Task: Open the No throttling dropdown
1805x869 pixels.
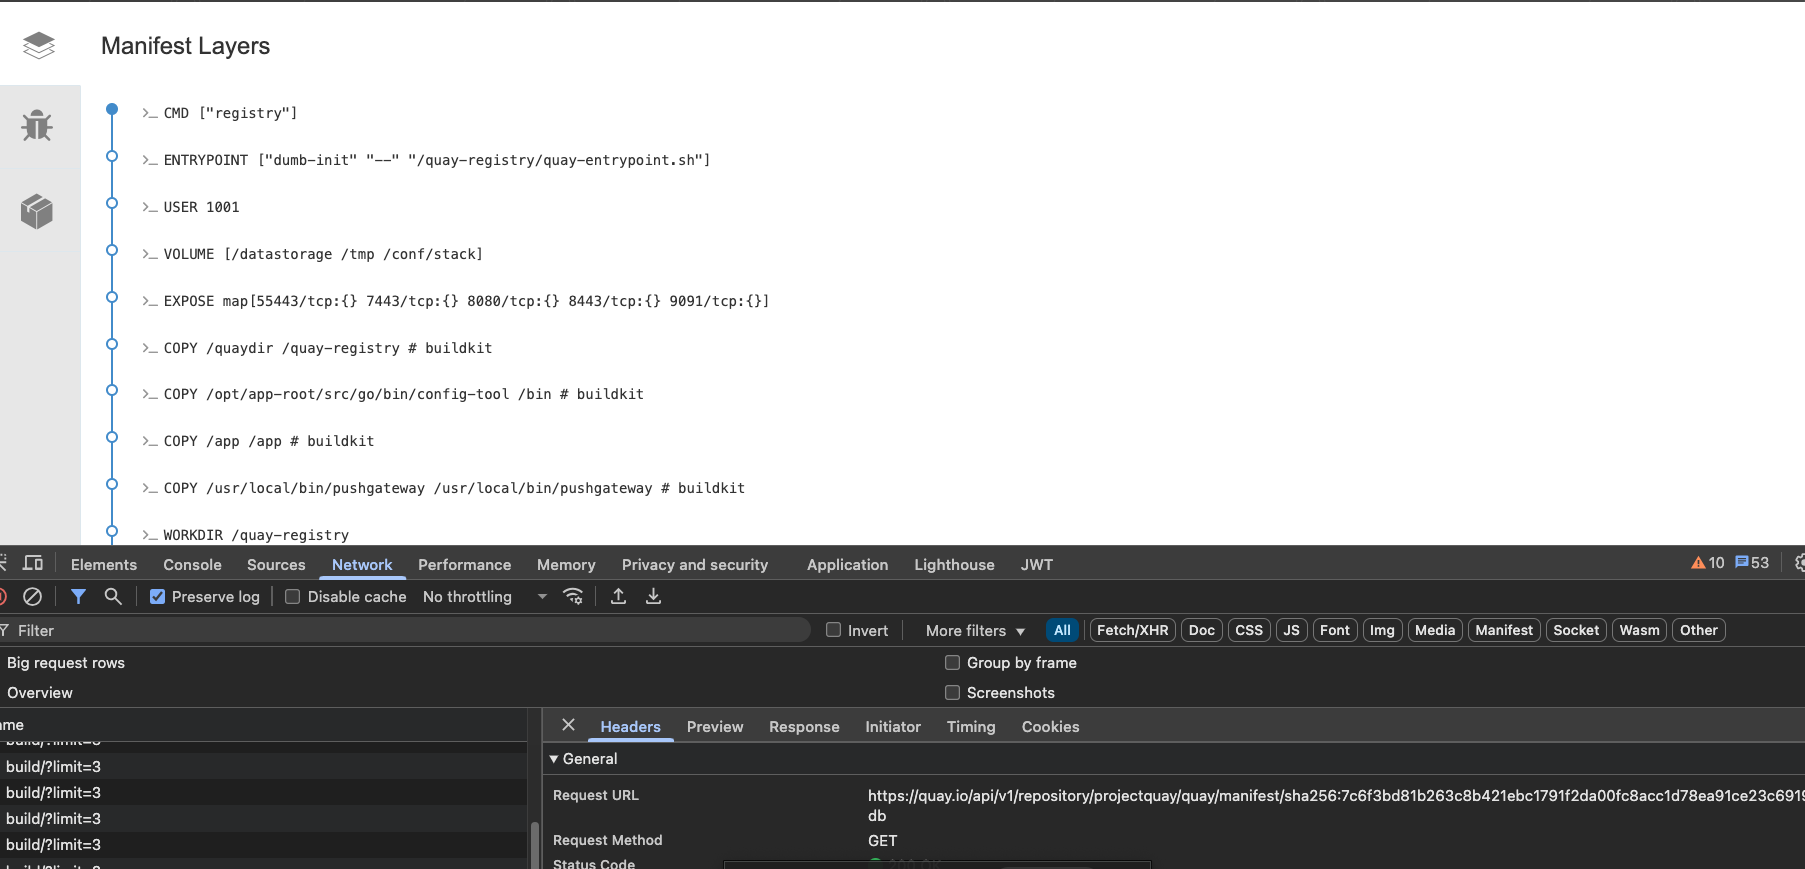Action: [x=485, y=597]
